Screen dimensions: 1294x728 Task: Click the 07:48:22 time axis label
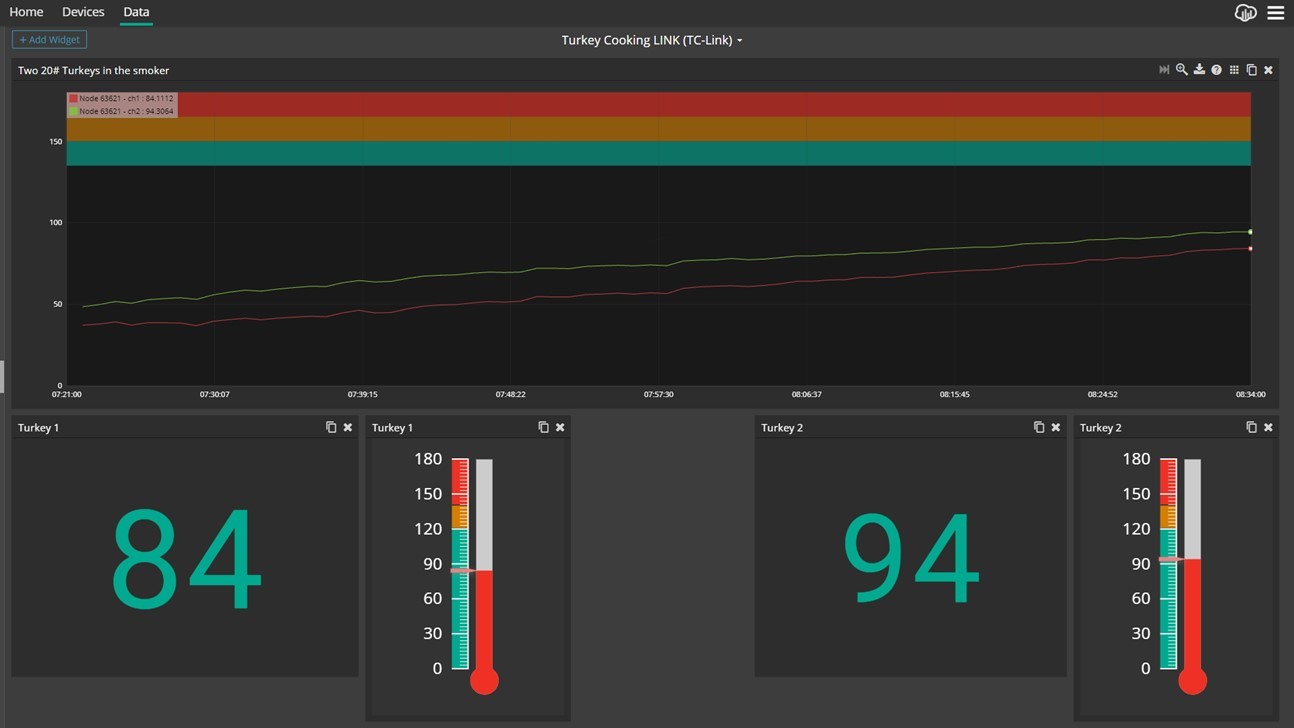click(510, 395)
